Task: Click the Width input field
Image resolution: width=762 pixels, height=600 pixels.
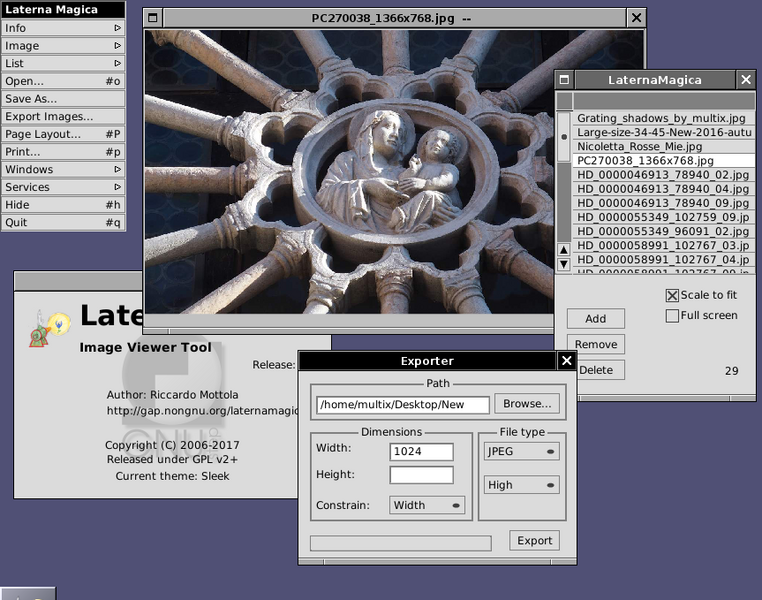Action: (421, 451)
